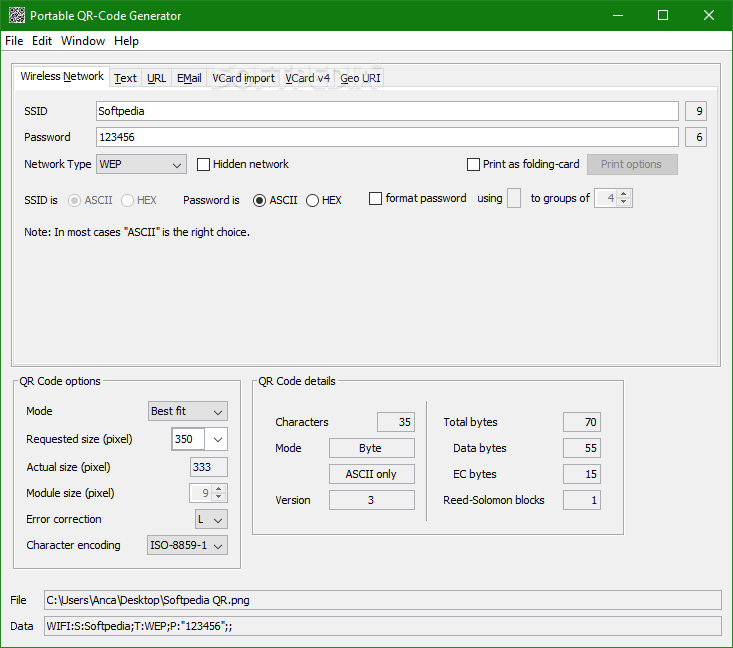Click the Password text field
This screenshot has height=648, width=733.
coord(387,137)
